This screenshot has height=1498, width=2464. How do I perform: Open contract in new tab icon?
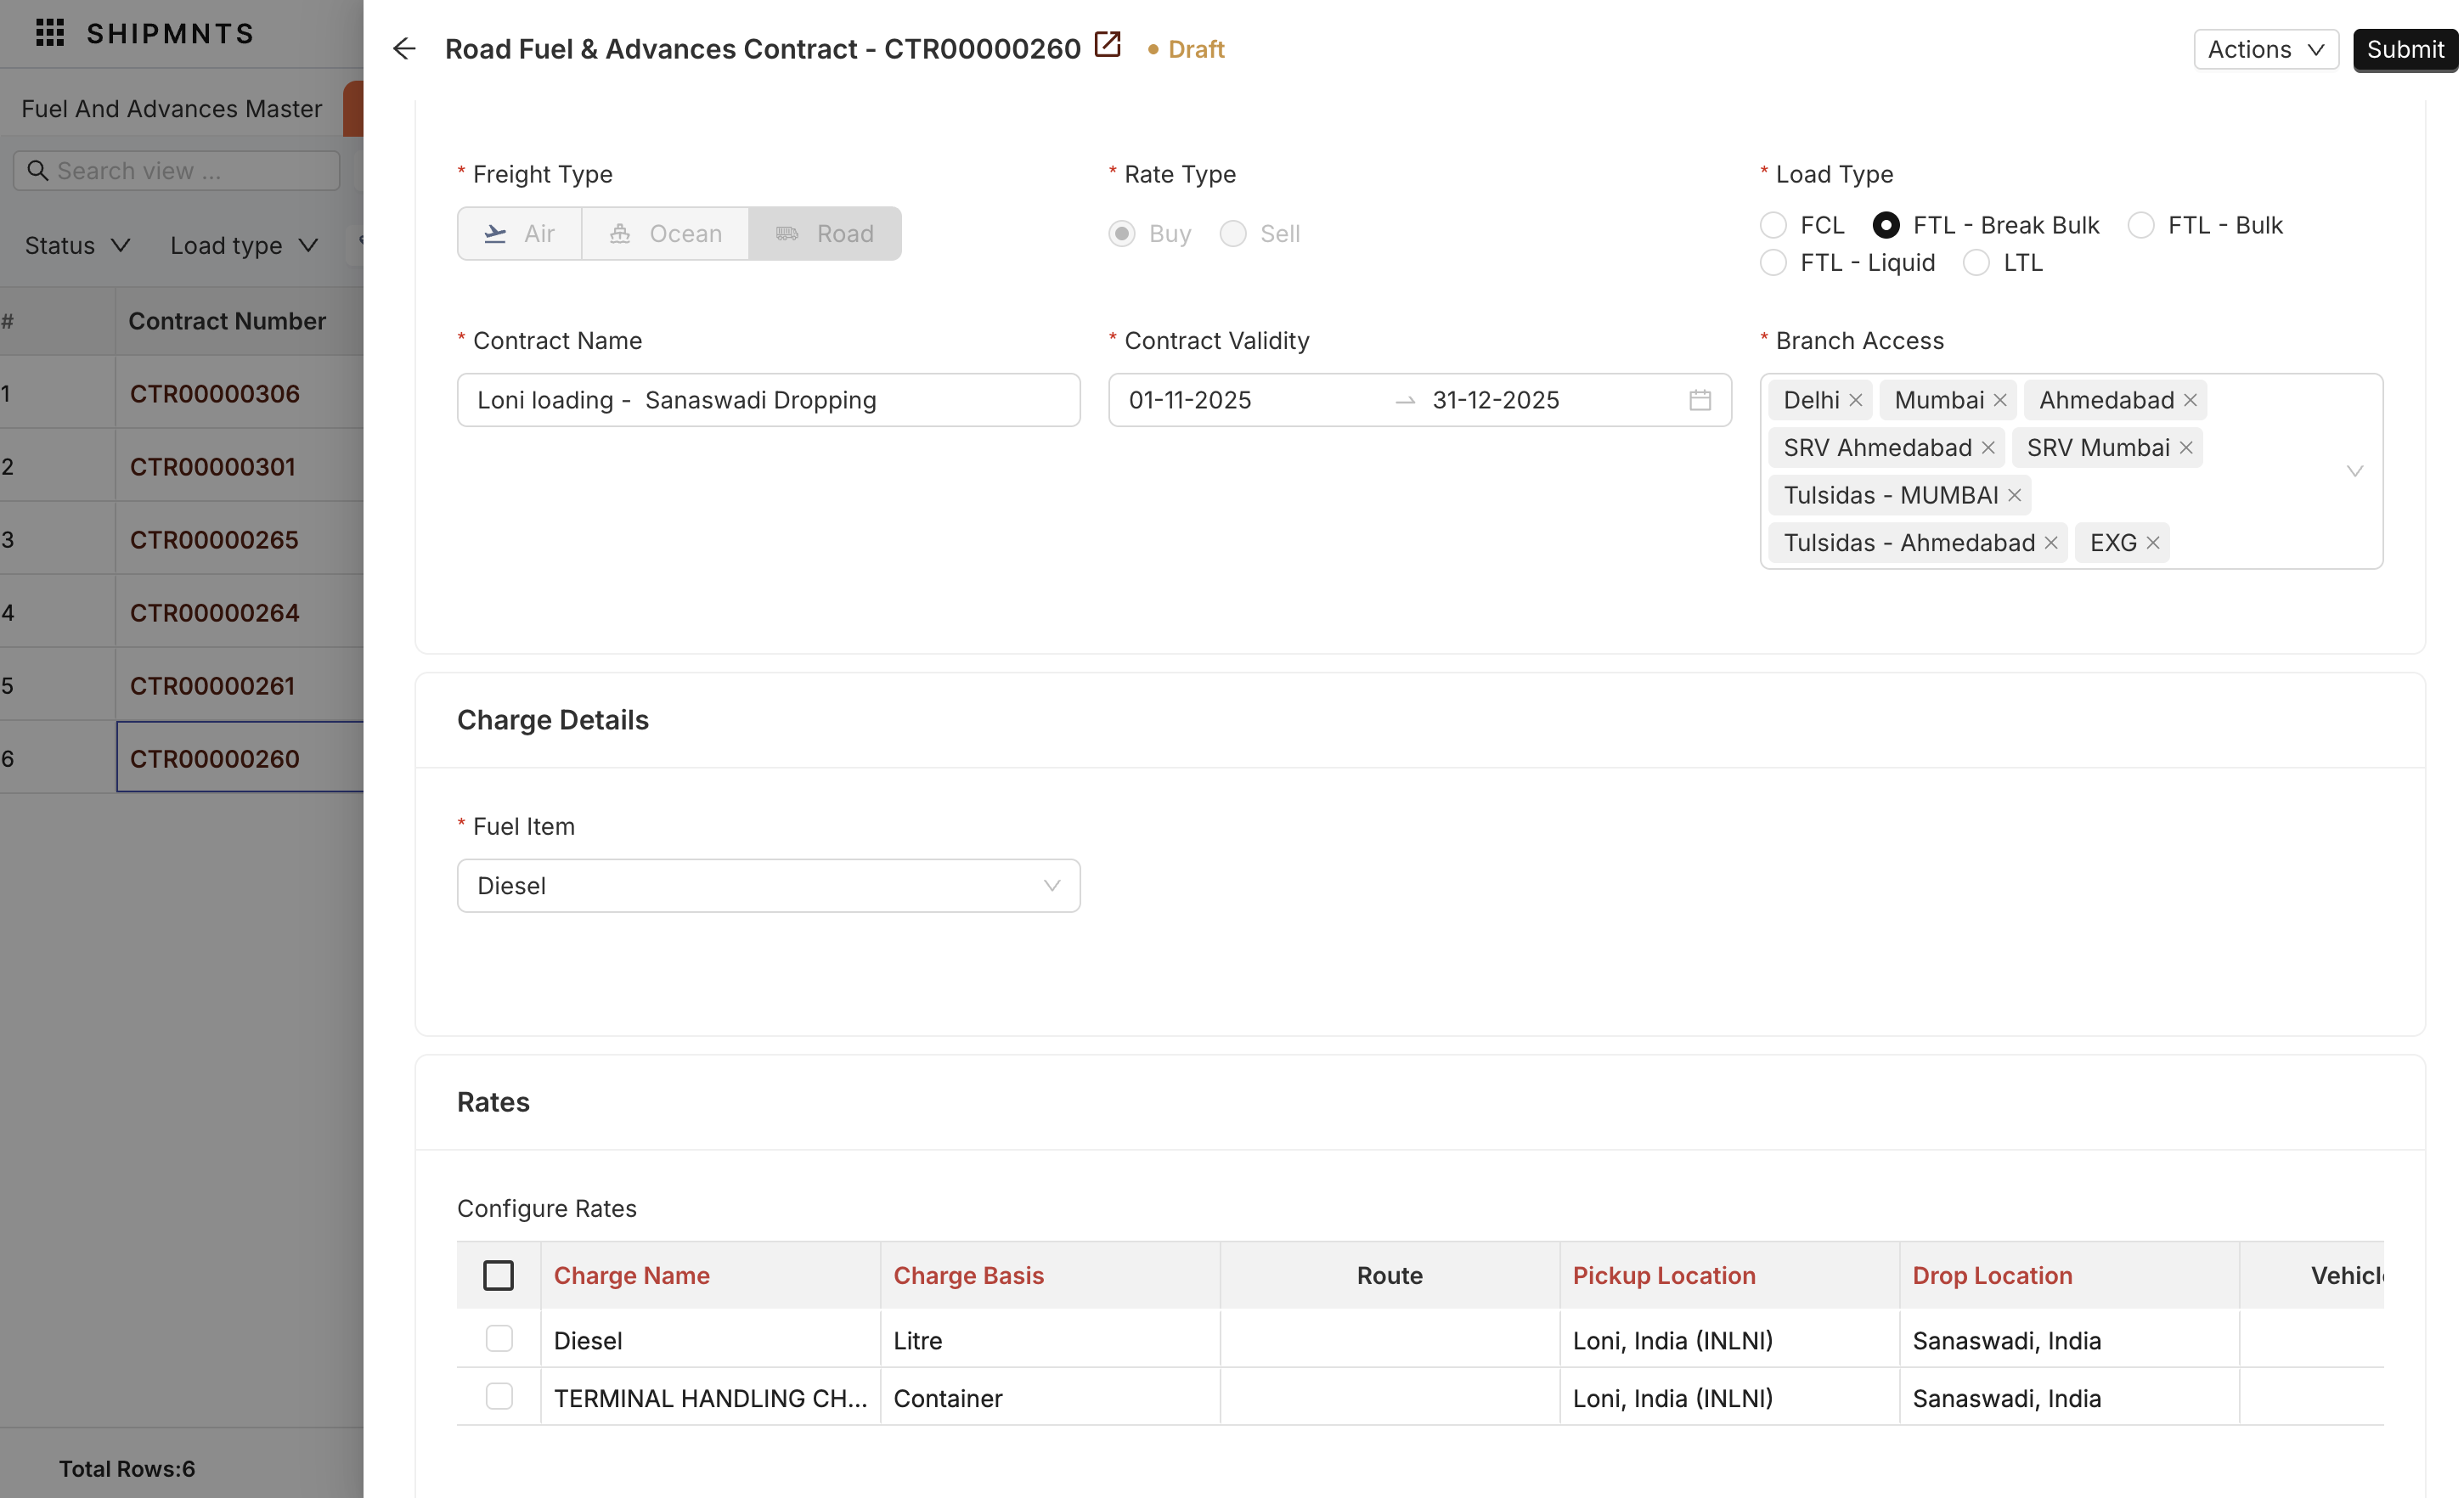point(1107,45)
